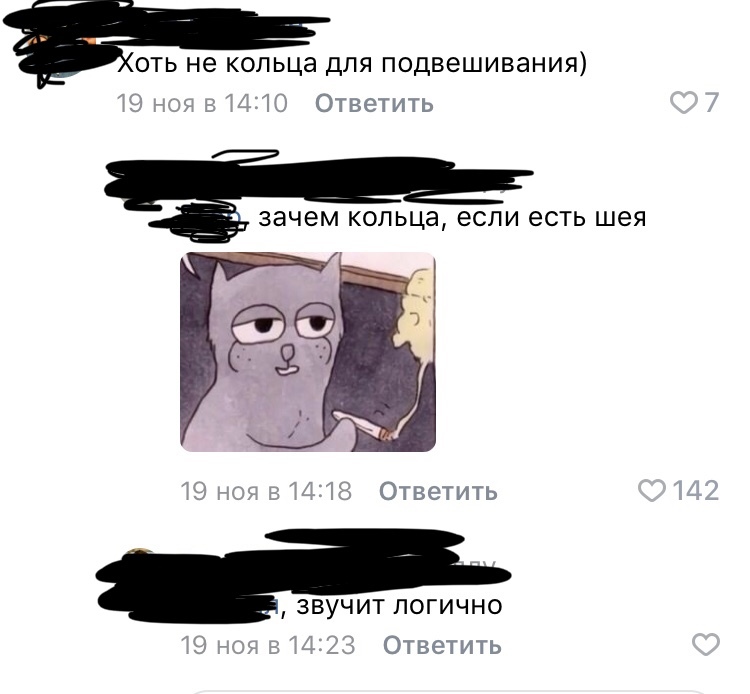750x694 pixels.
Task: Open the "19 ноя в 14:18" timestamp link
Action: [266, 491]
